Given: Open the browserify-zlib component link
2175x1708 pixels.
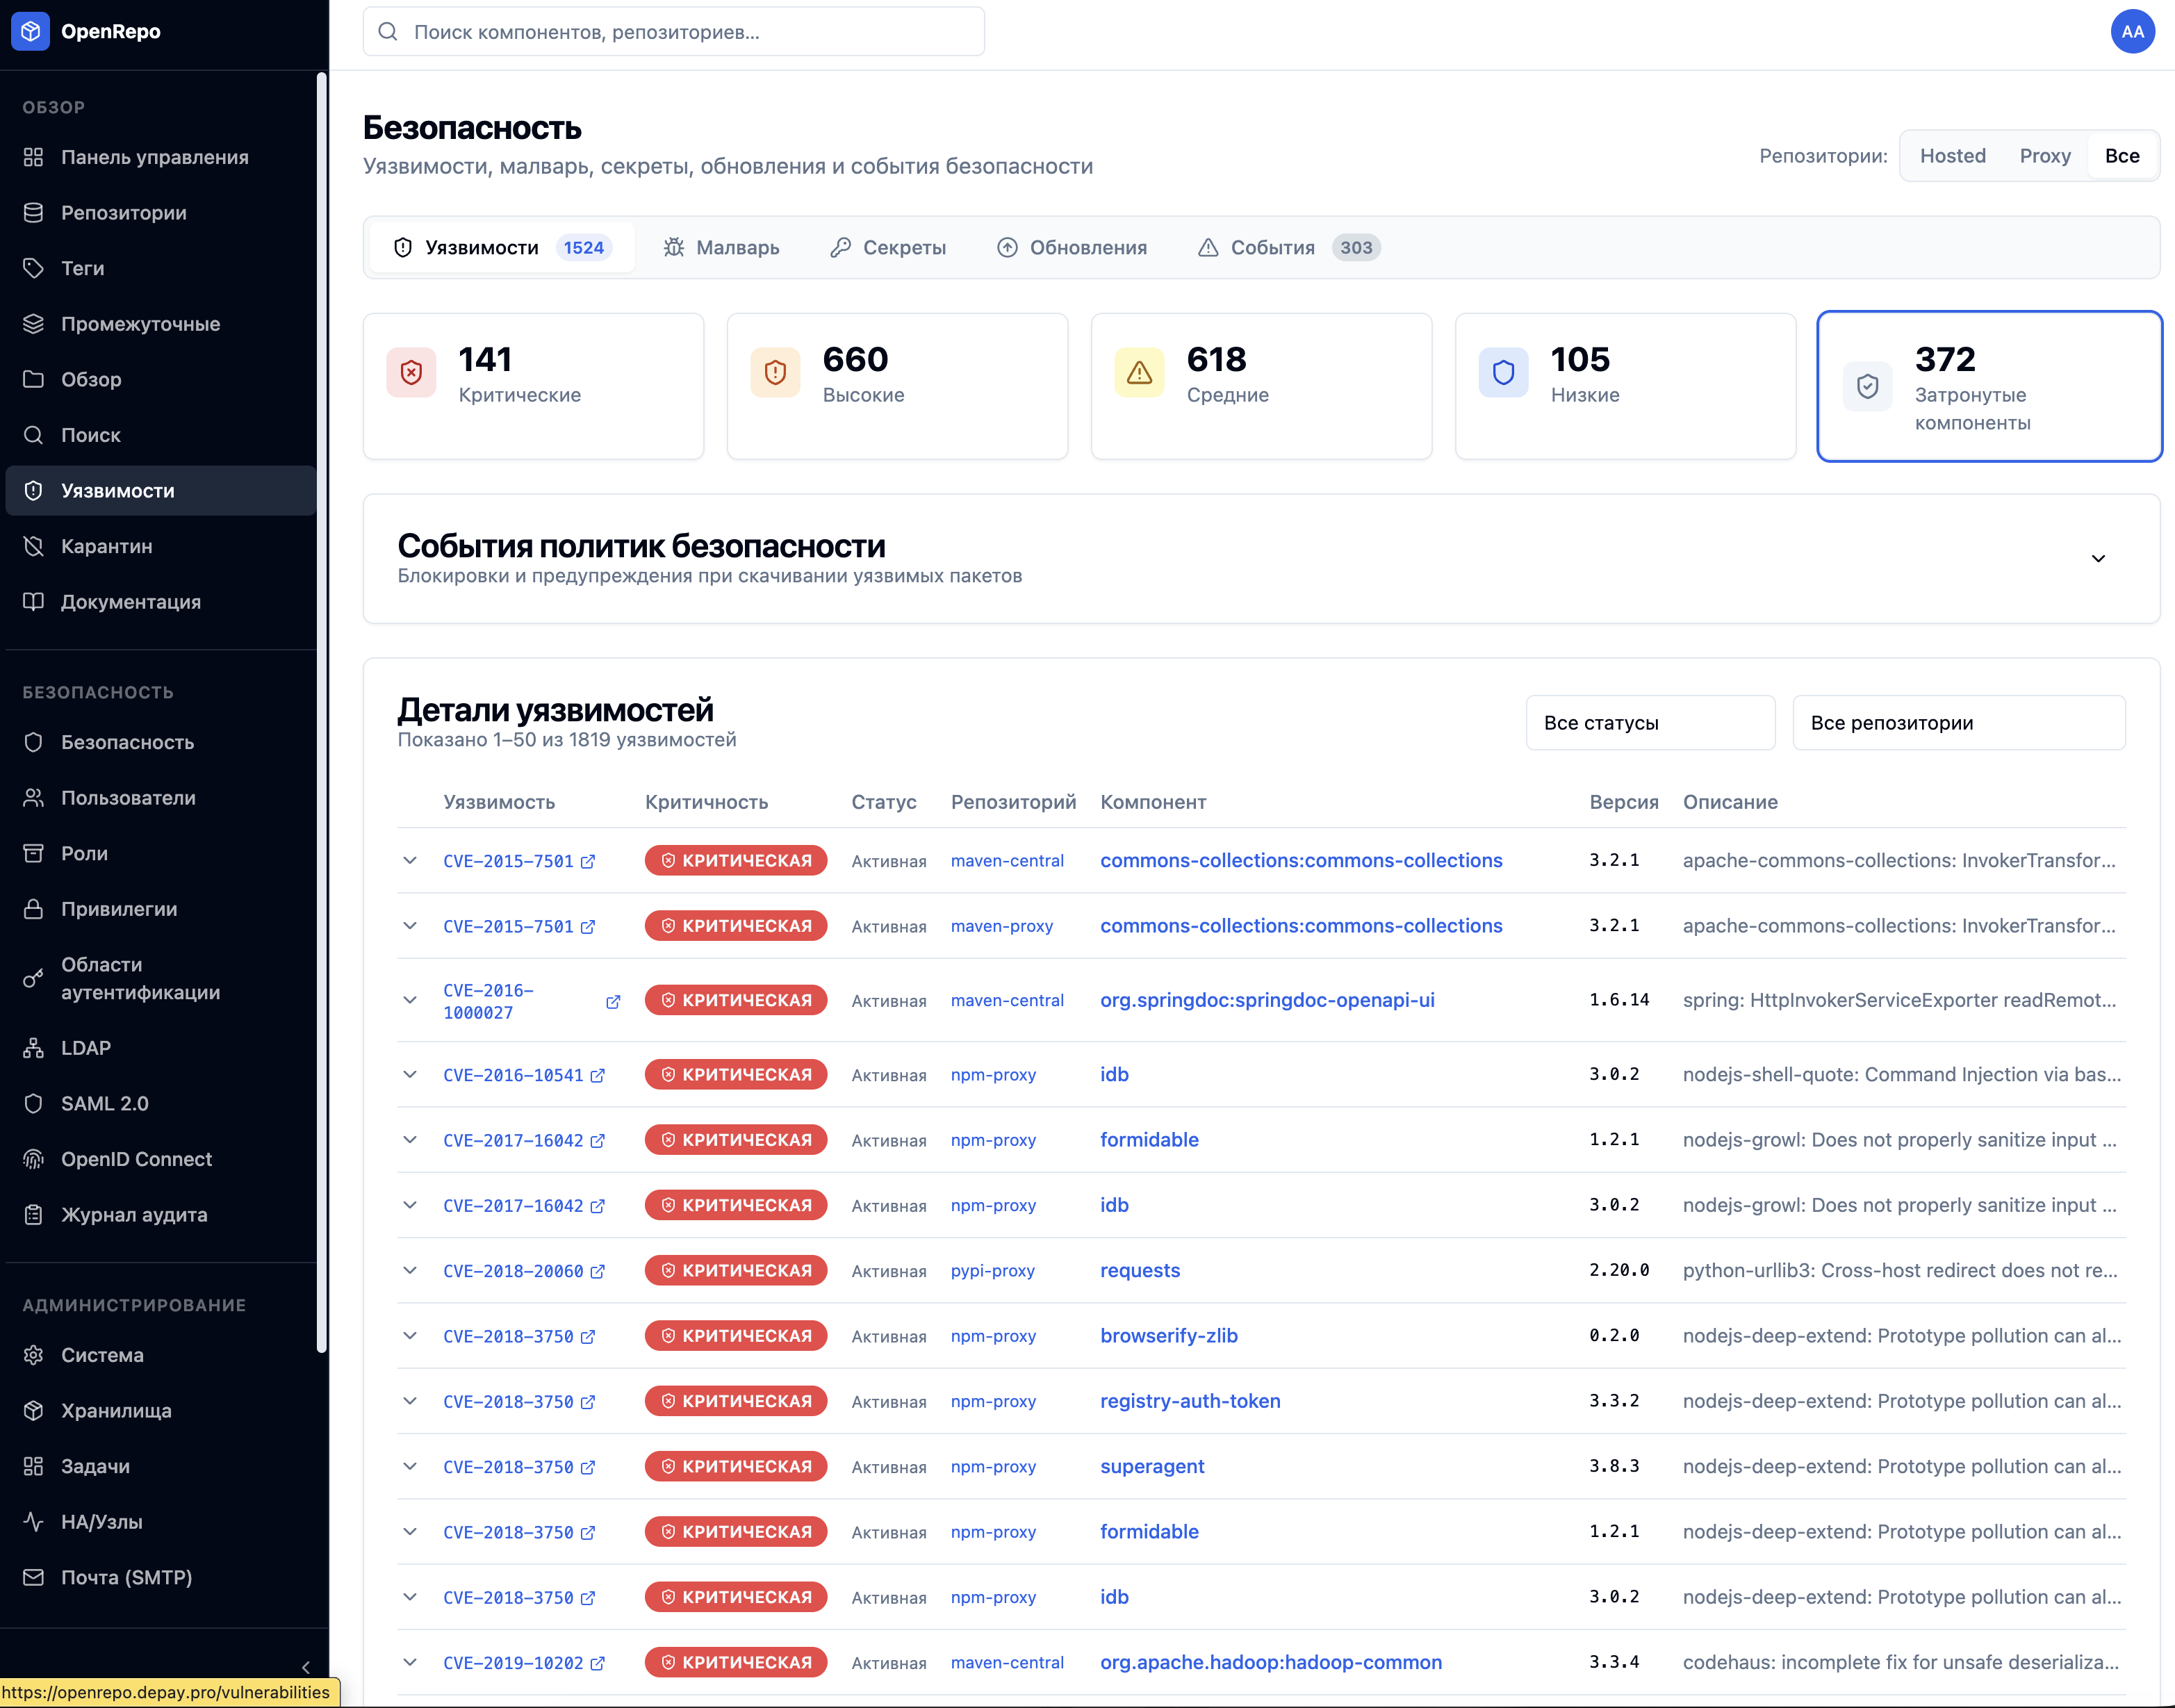Looking at the screenshot, I should pyautogui.click(x=1169, y=1336).
